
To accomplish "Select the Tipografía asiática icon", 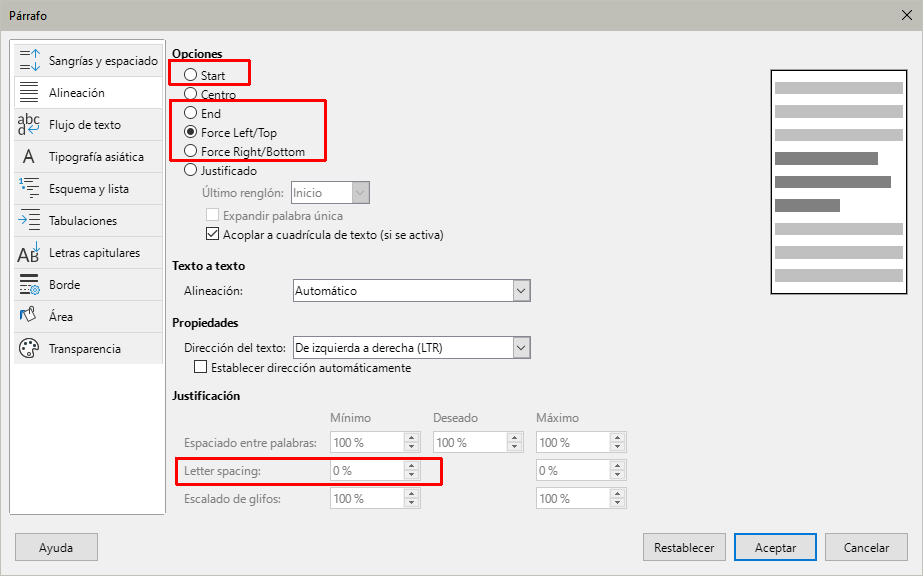I will 29,157.
